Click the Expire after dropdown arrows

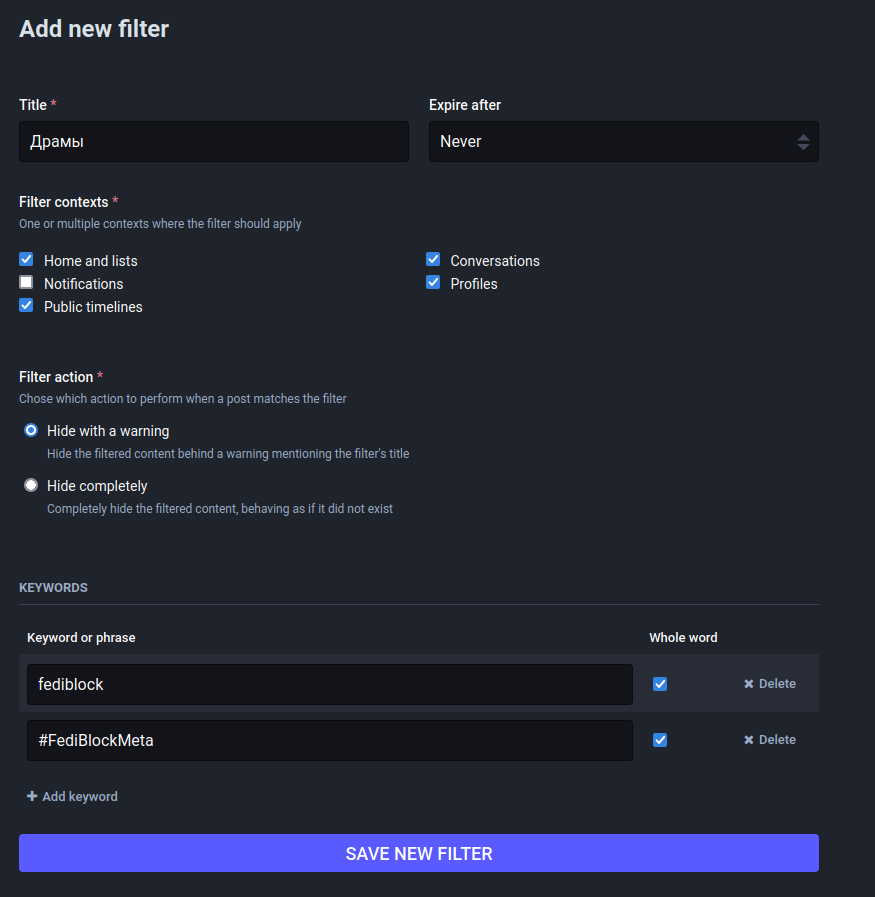(803, 142)
